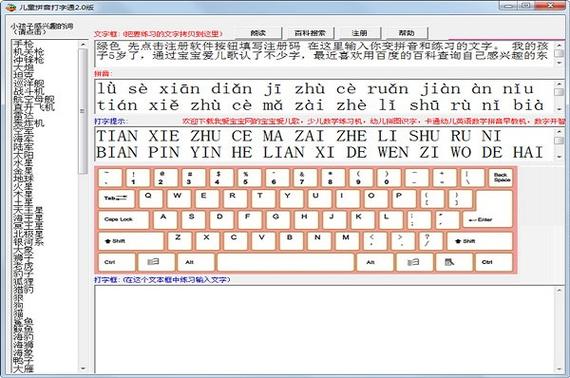Click the Z key on virtual keyboard
The height and width of the screenshot is (378, 570).
click(x=180, y=241)
